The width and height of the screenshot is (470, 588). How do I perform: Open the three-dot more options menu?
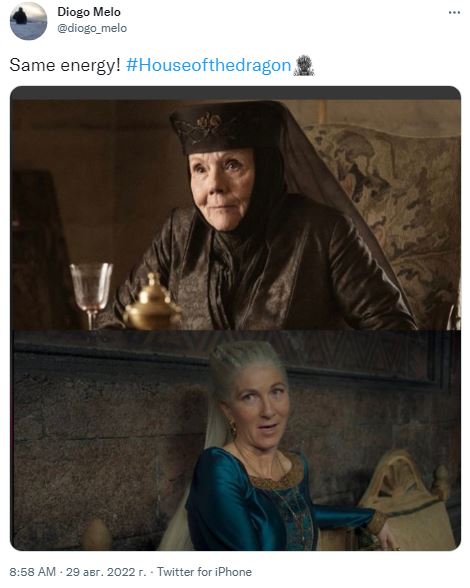(x=454, y=13)
